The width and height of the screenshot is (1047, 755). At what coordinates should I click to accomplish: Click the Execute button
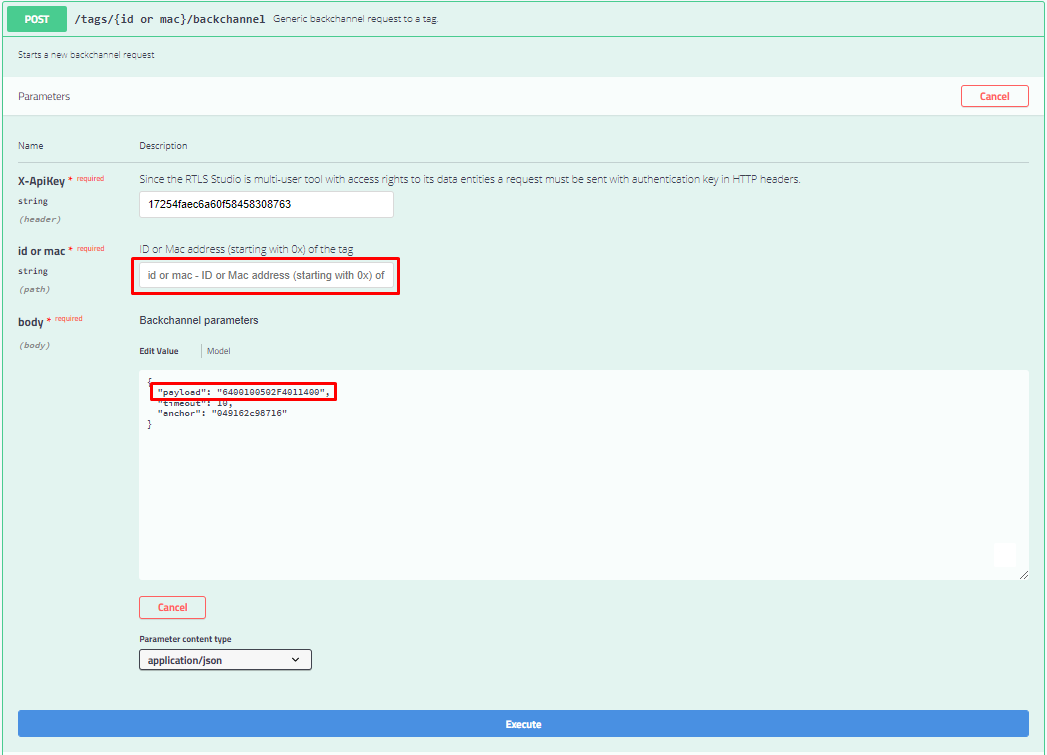(523, 723)
